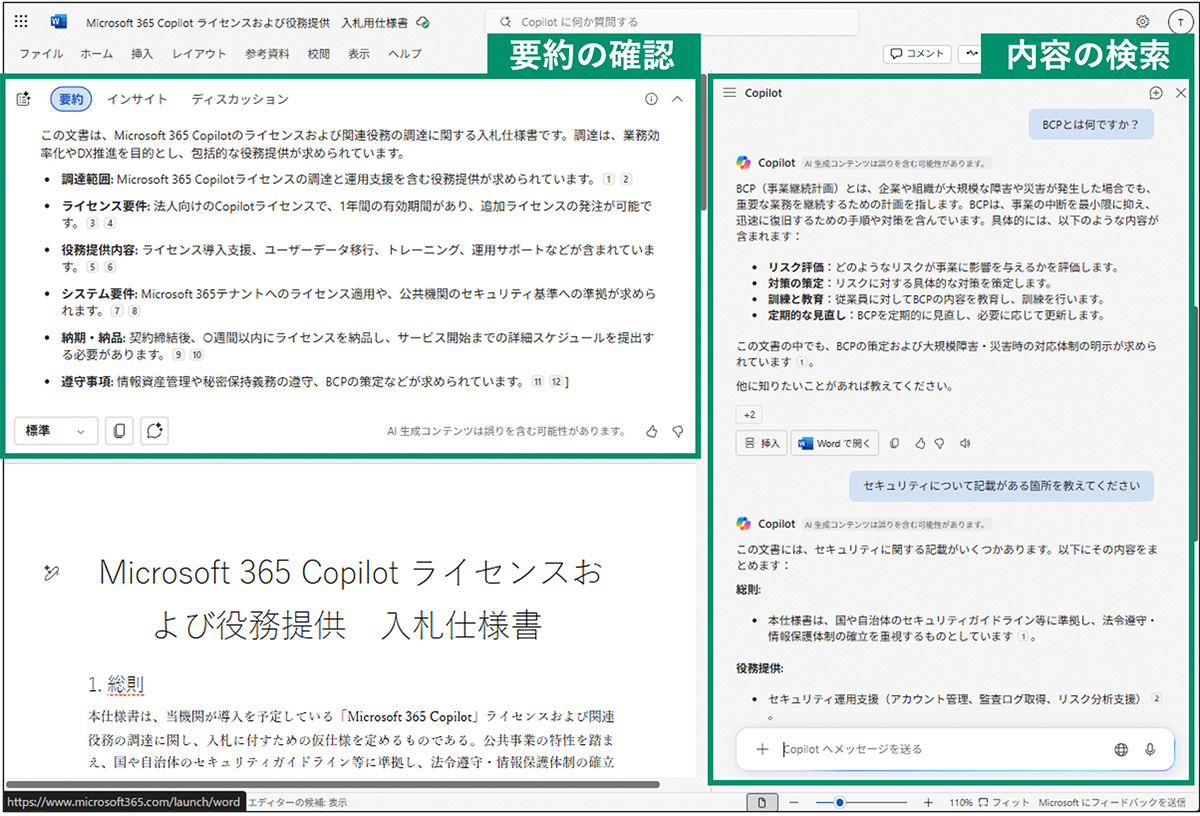Collapse the summary panel with the chevron
The image size is (1200, 816).
point(677,99)
